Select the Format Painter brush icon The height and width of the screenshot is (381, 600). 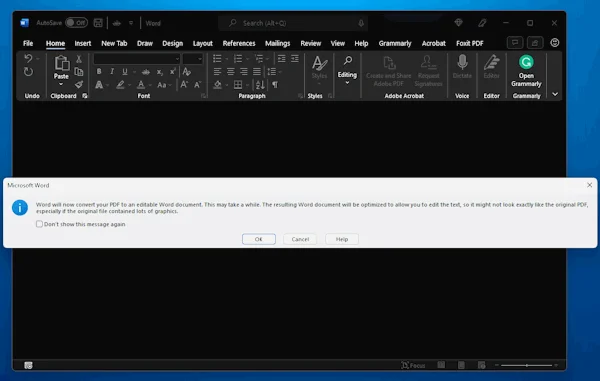pos(79,85)
